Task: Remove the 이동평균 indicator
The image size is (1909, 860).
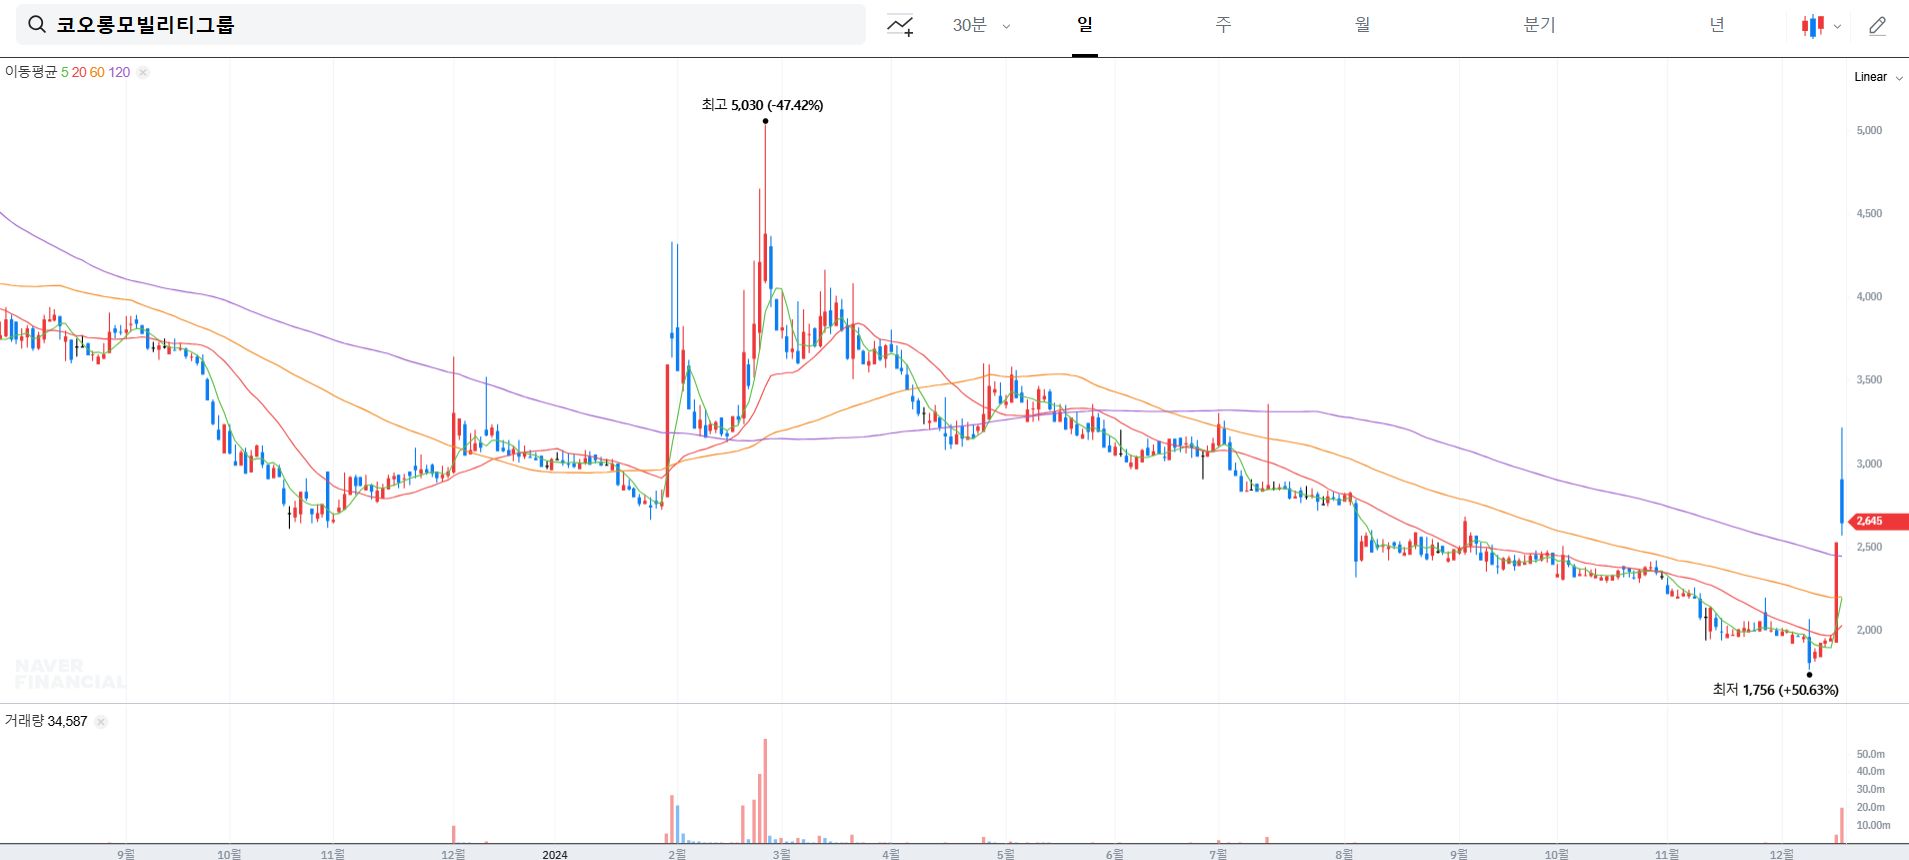Action: [x=143, y=72]
